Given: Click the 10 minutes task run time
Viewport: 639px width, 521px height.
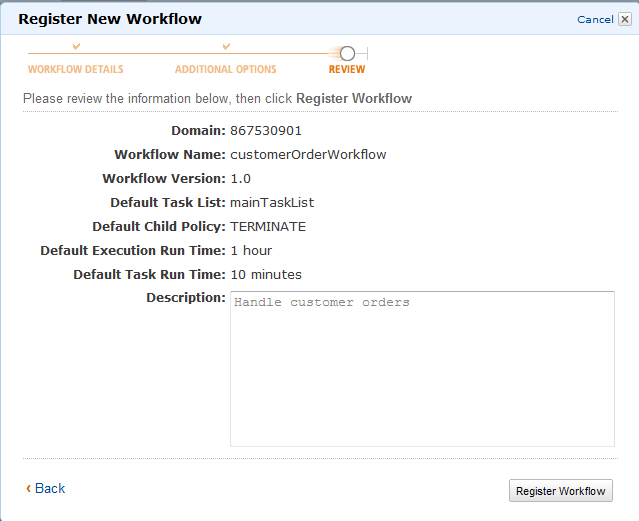Looking at the screenshot, I should pyautogui.click(x=266, y=274).
